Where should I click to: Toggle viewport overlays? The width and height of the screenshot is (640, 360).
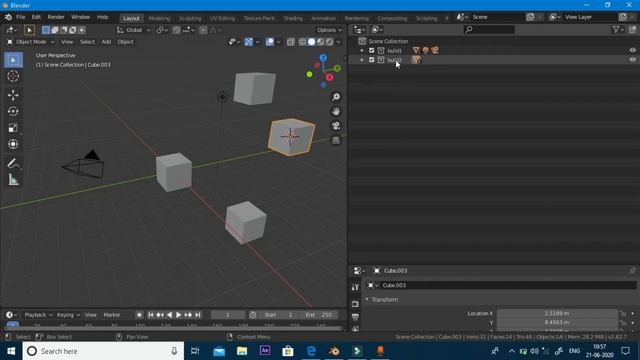point(270,42)
